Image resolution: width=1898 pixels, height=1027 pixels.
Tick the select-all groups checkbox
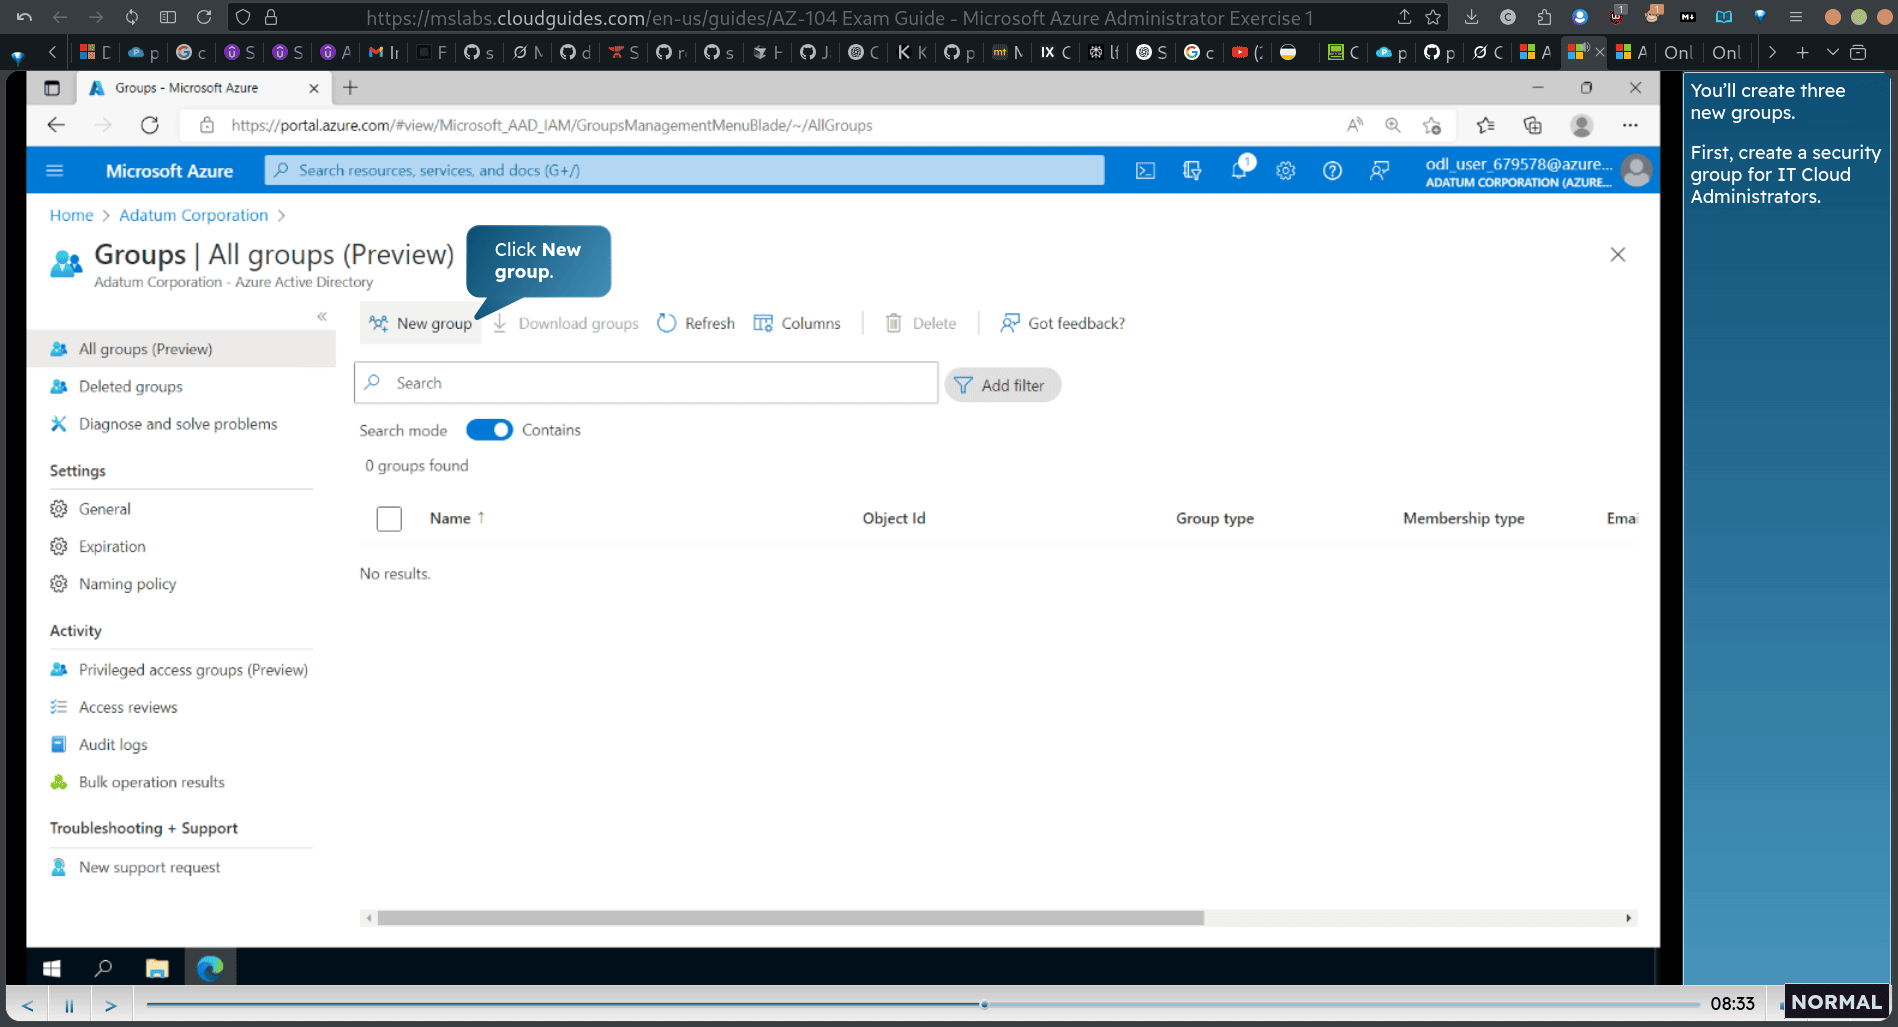click(389, 519)
